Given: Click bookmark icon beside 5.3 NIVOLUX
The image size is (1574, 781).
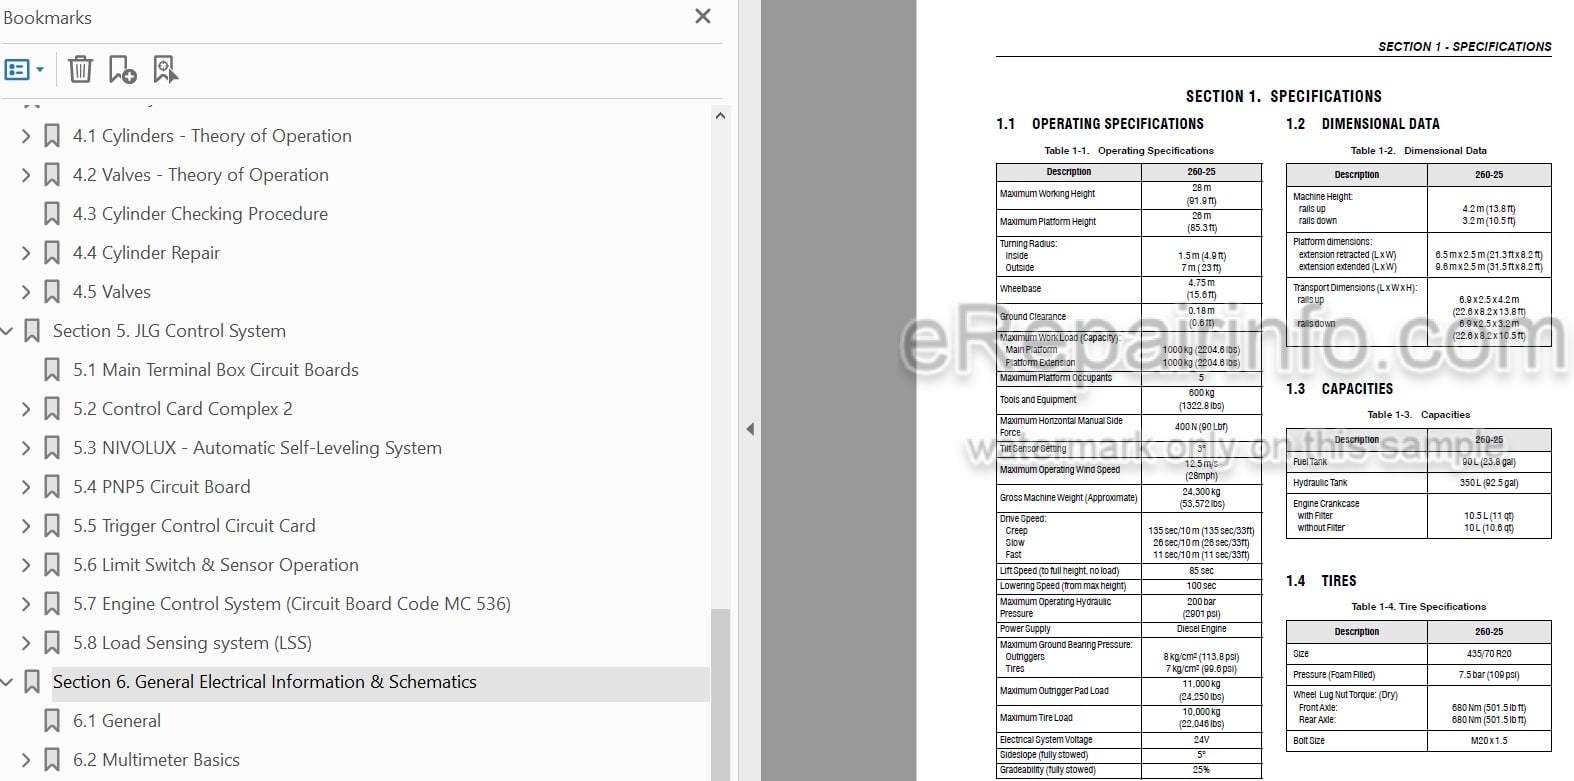Looking at the screenshot, I should pos(52,448).
